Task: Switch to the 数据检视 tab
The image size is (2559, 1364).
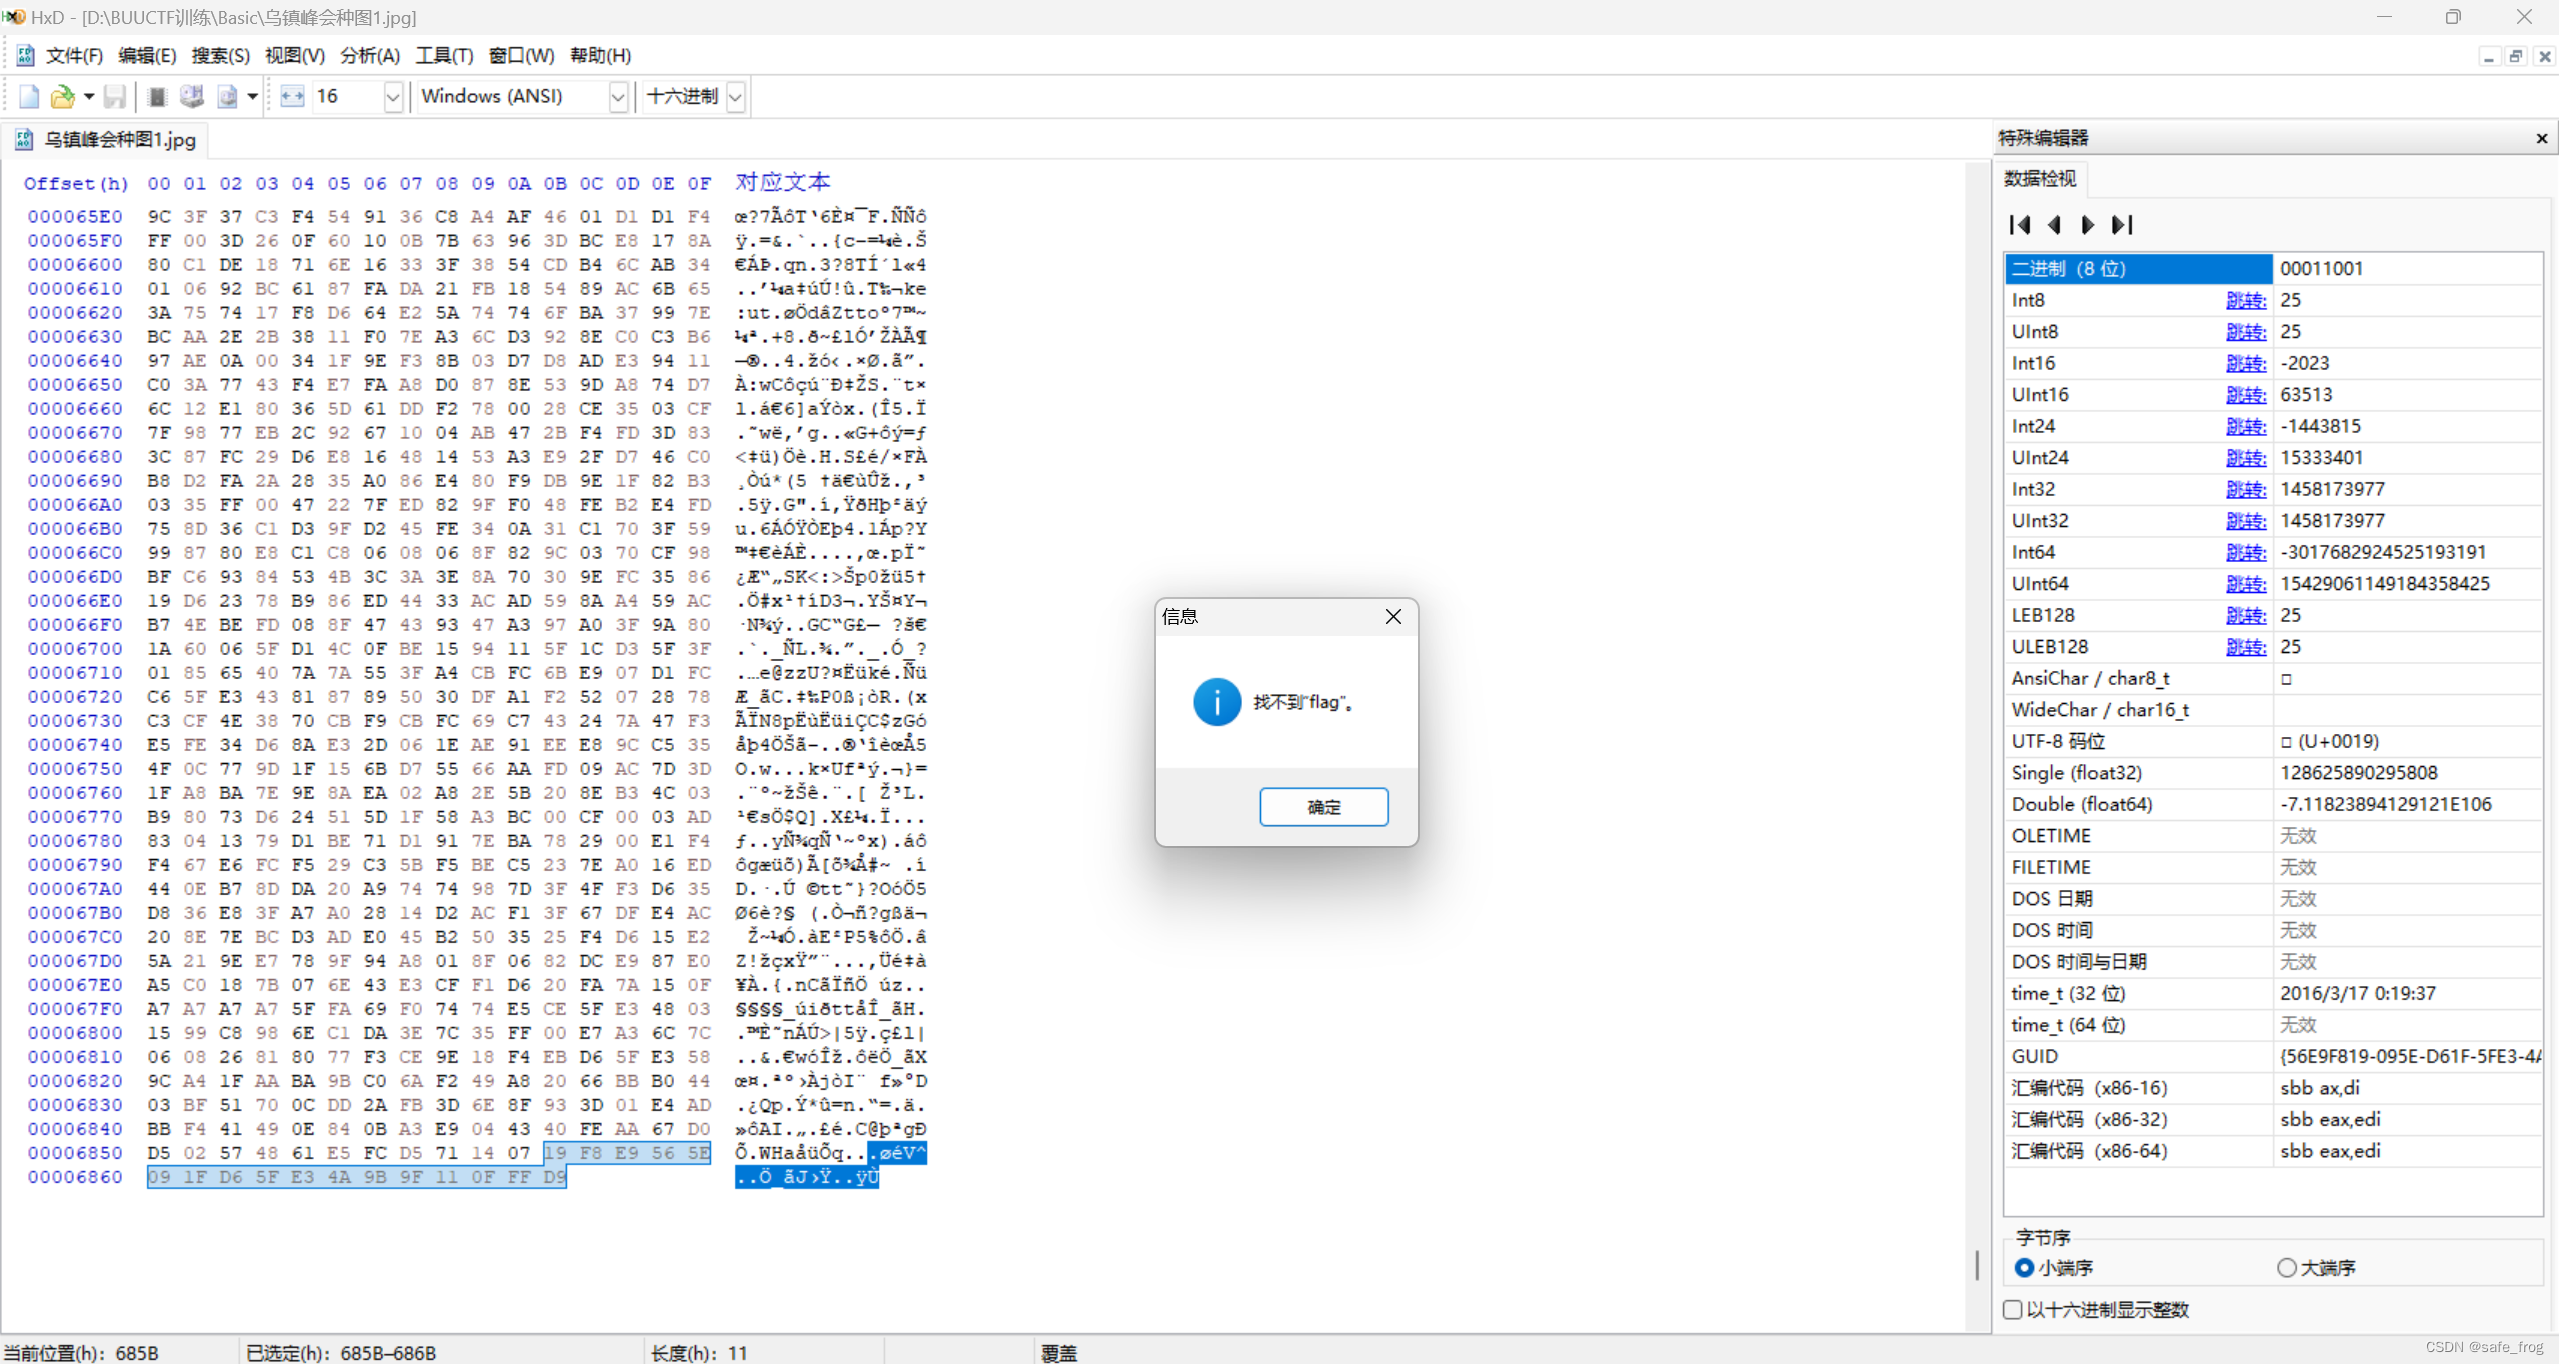Action: coord(2040,178)
